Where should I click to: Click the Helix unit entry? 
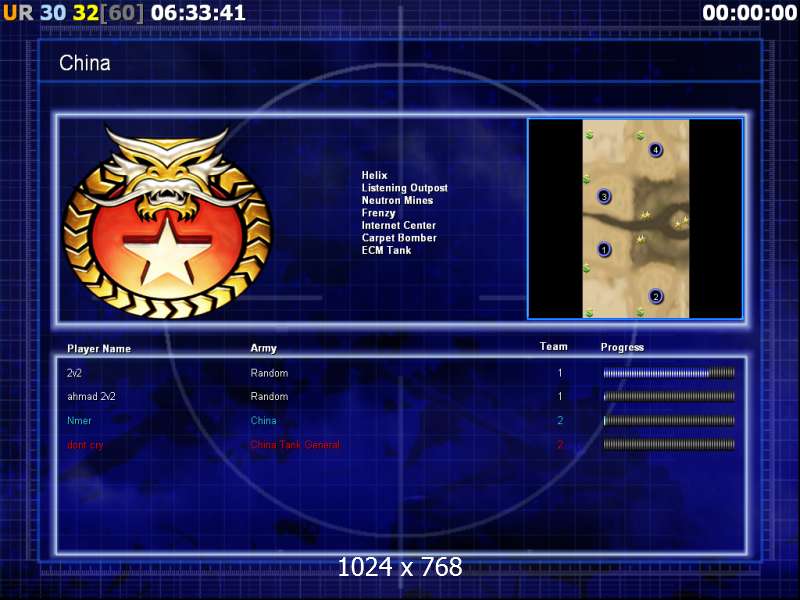374,175
